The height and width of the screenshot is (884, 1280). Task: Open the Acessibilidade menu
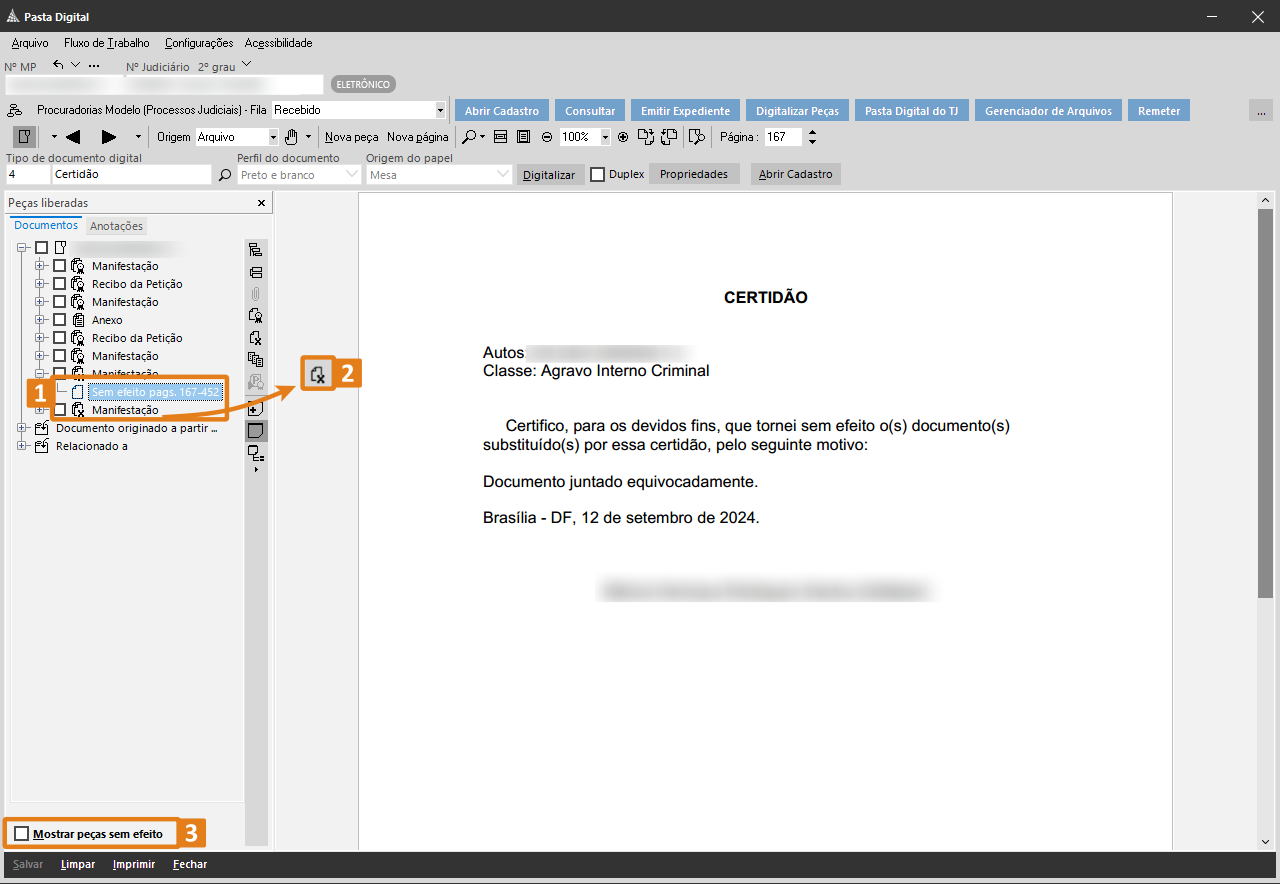coord(279,43)
